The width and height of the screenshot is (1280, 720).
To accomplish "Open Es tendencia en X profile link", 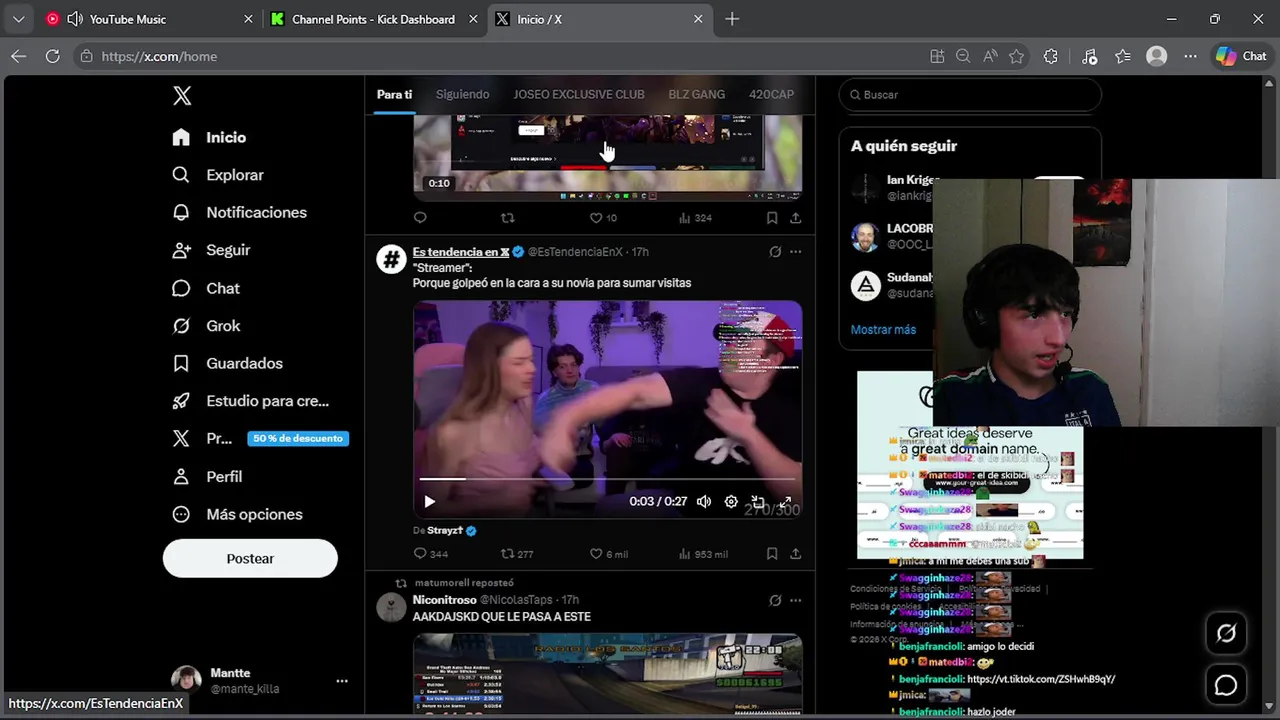I will point(461,252).
